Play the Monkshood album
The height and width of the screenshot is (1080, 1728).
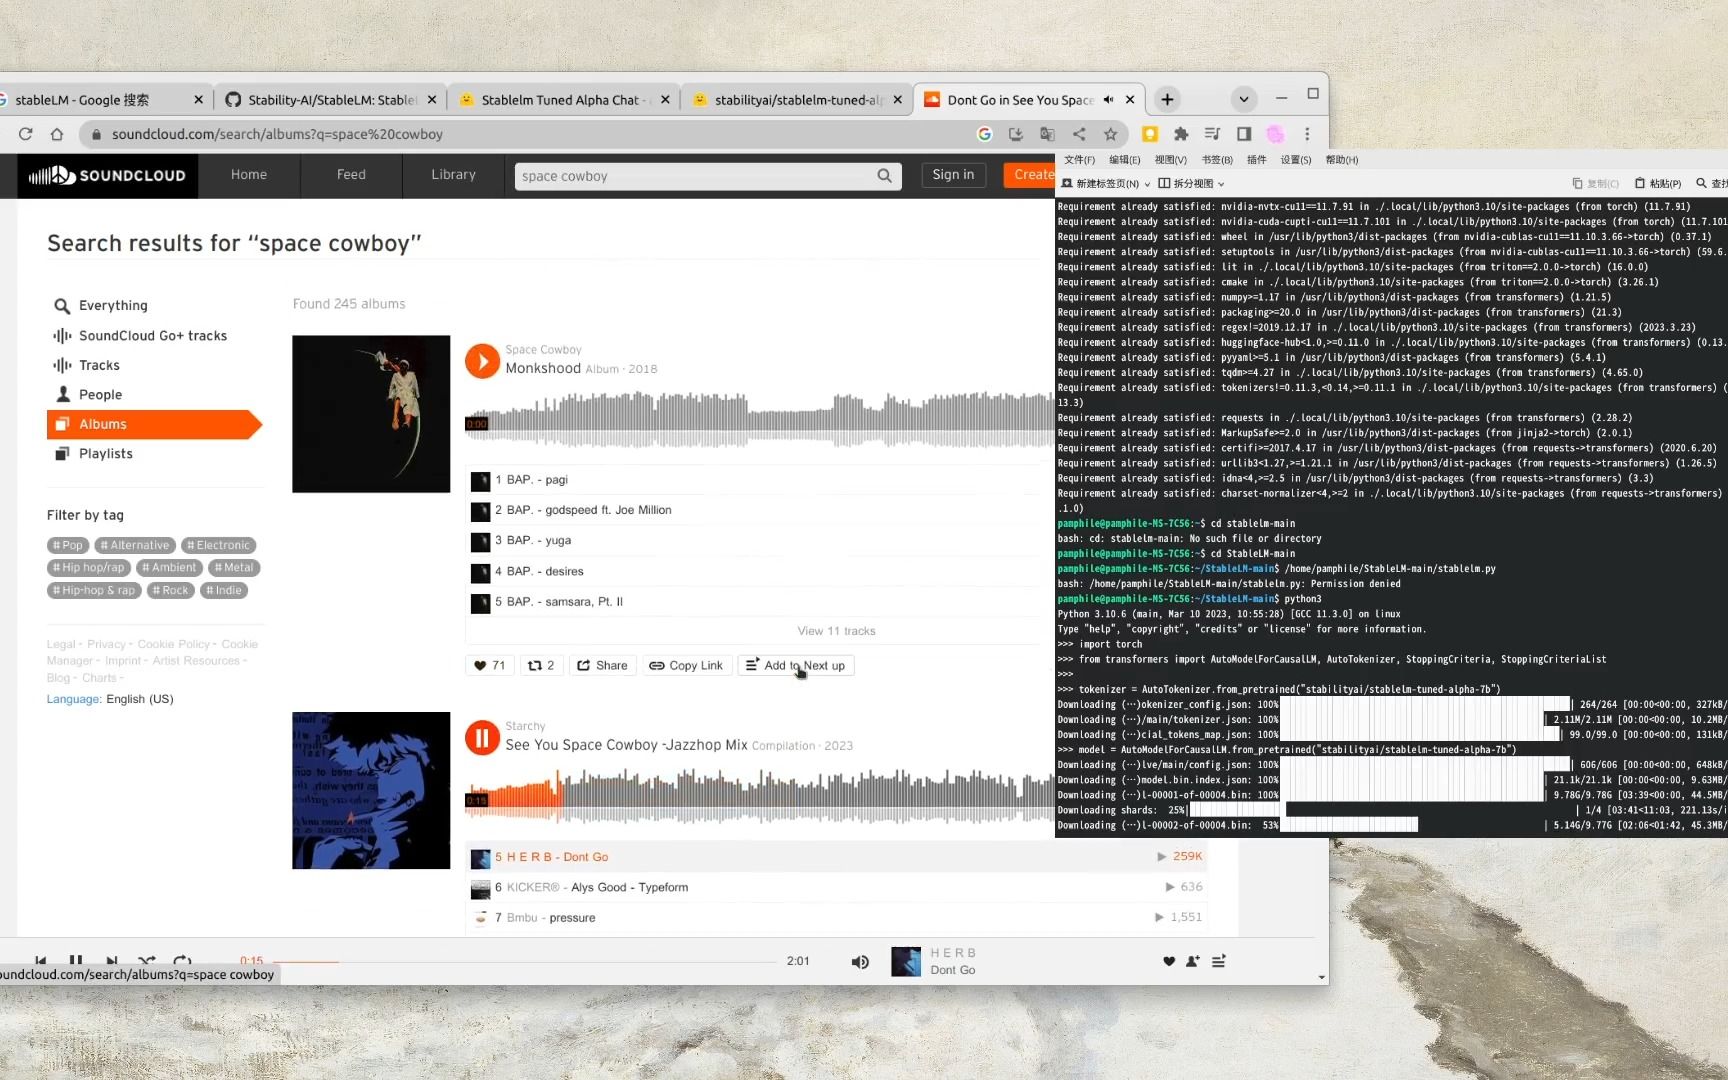tap(482, 361)
